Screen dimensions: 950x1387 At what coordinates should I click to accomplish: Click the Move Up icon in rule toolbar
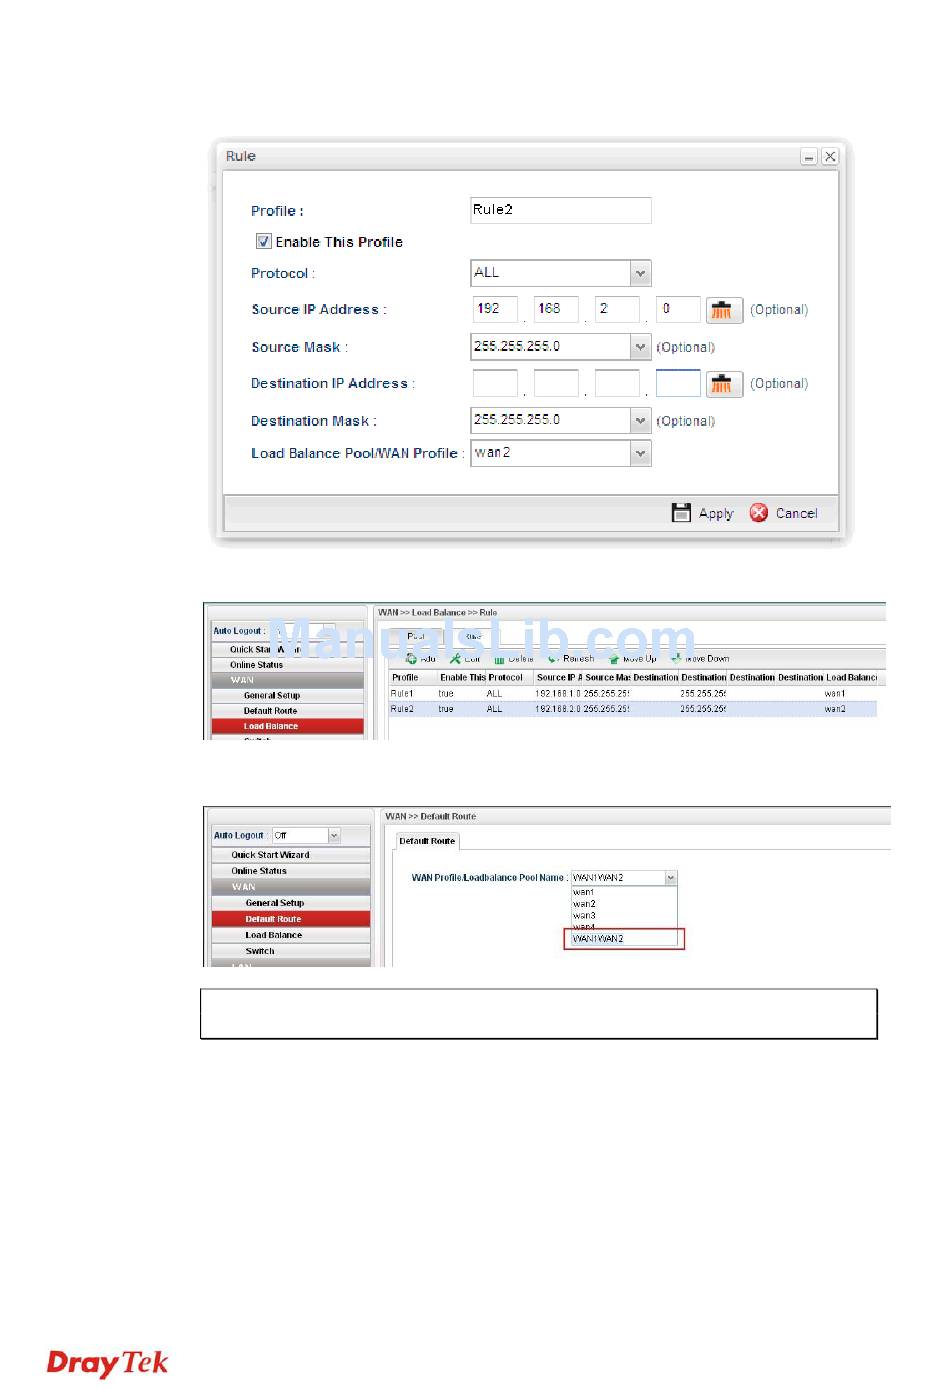click(x=614, y=659)
